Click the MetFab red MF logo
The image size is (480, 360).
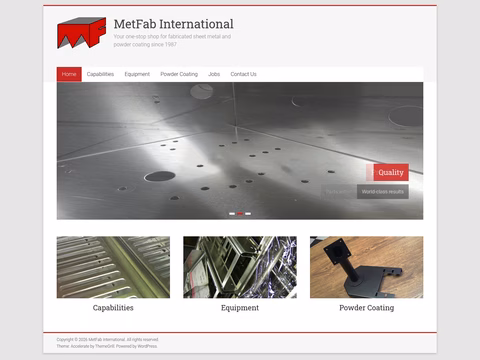coord(82,33)
